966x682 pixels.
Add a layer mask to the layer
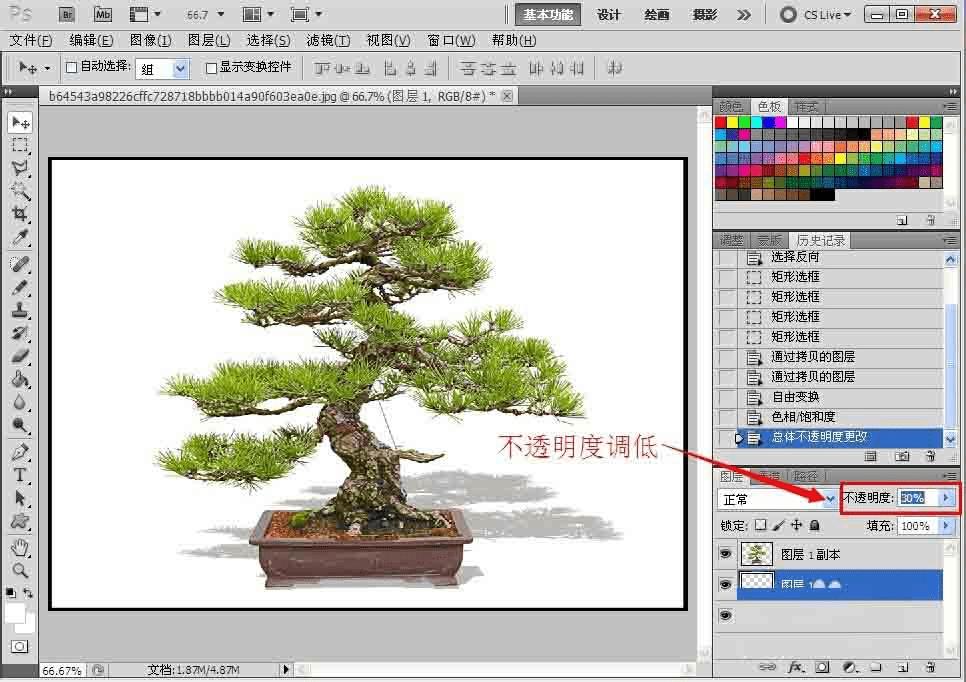pos(822,667)
